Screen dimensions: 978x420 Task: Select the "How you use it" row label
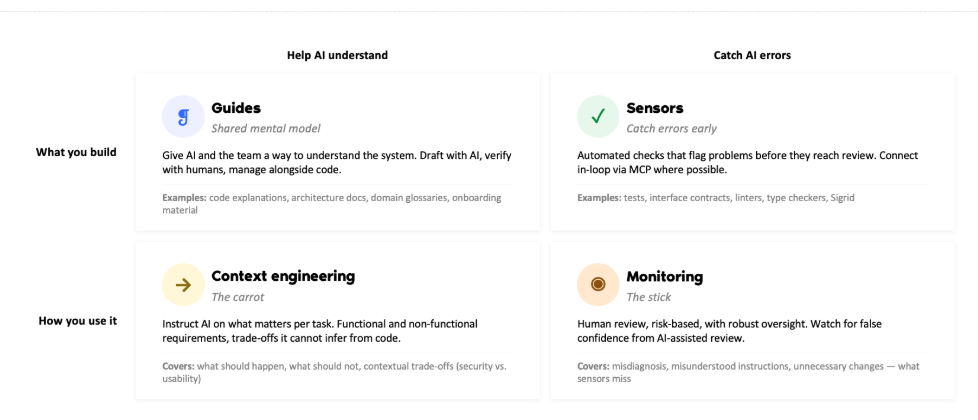coord(78,321)
